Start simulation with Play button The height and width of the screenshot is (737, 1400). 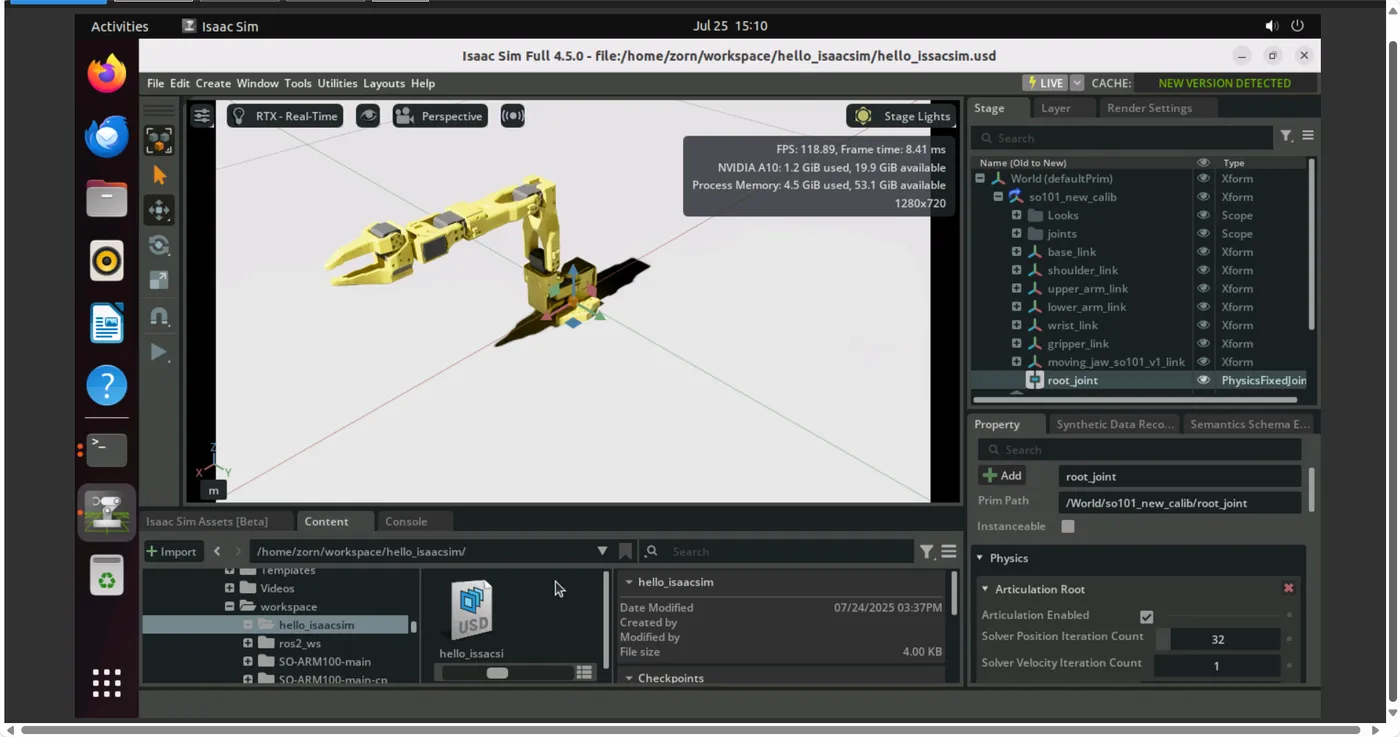[x=159, y=351]
